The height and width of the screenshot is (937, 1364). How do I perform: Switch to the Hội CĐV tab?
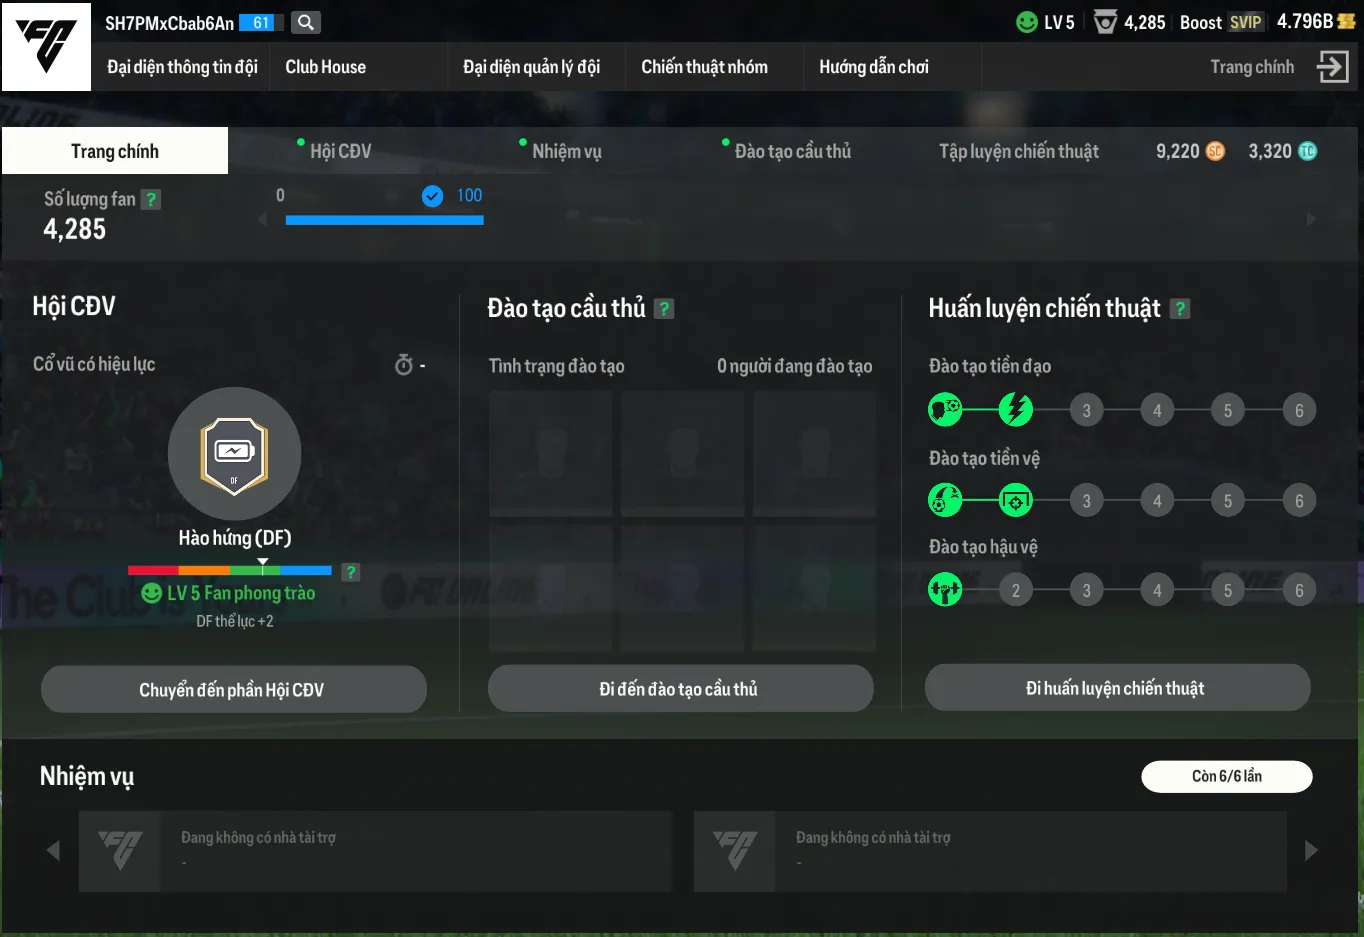(x=340, y=151)
